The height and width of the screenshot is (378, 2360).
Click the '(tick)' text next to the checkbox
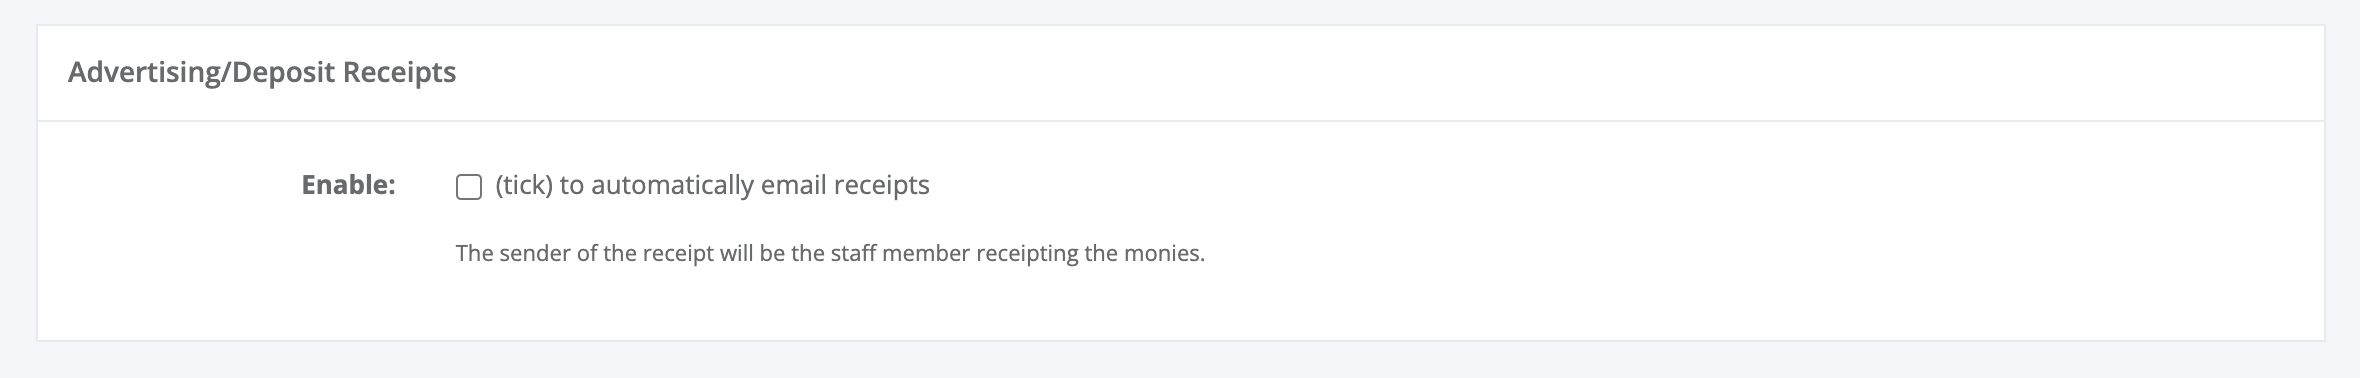pyautogui.click(x=524, y=186)
